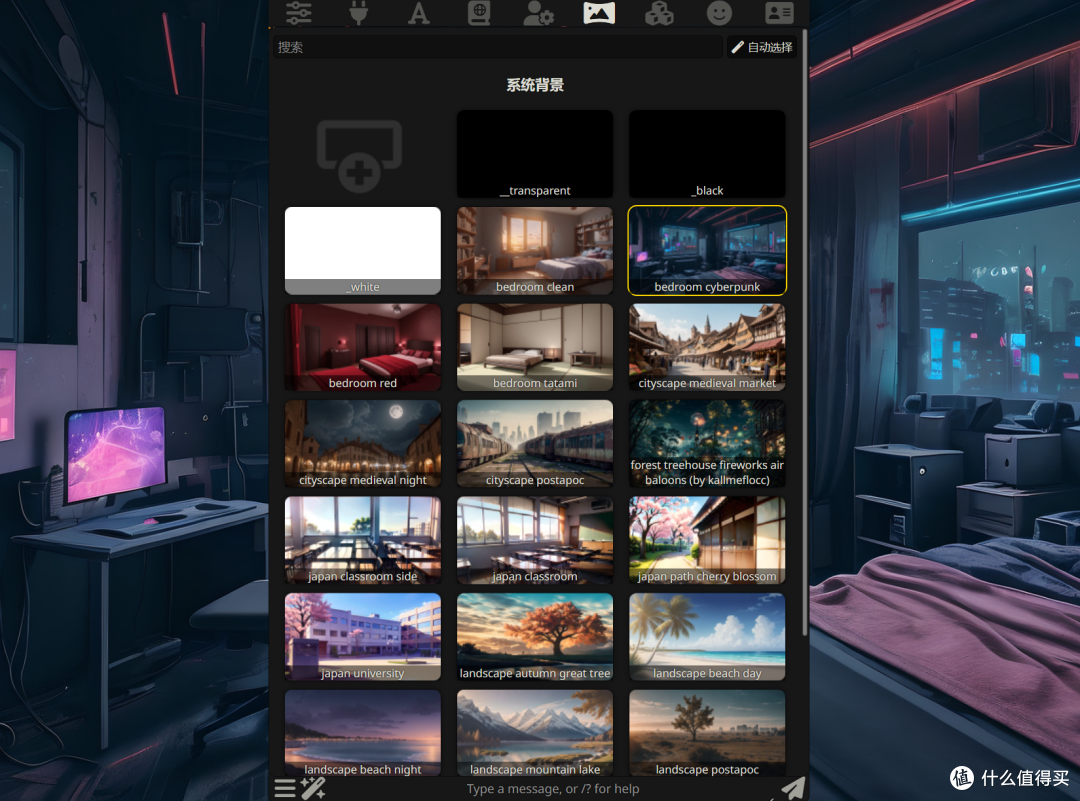
Task: Open the text formatting 'A' icon
Action: [418, 12]
